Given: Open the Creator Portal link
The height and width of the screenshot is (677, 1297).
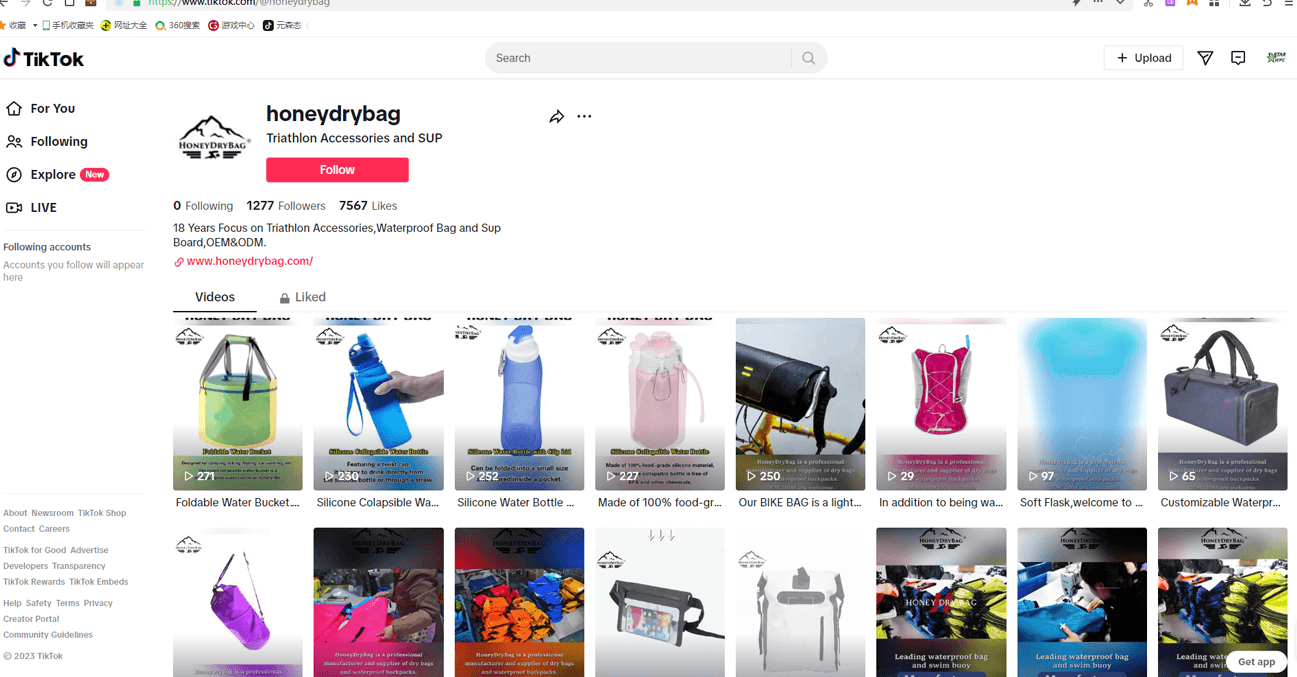Looking at the screenshot, I should coord(31,619).
